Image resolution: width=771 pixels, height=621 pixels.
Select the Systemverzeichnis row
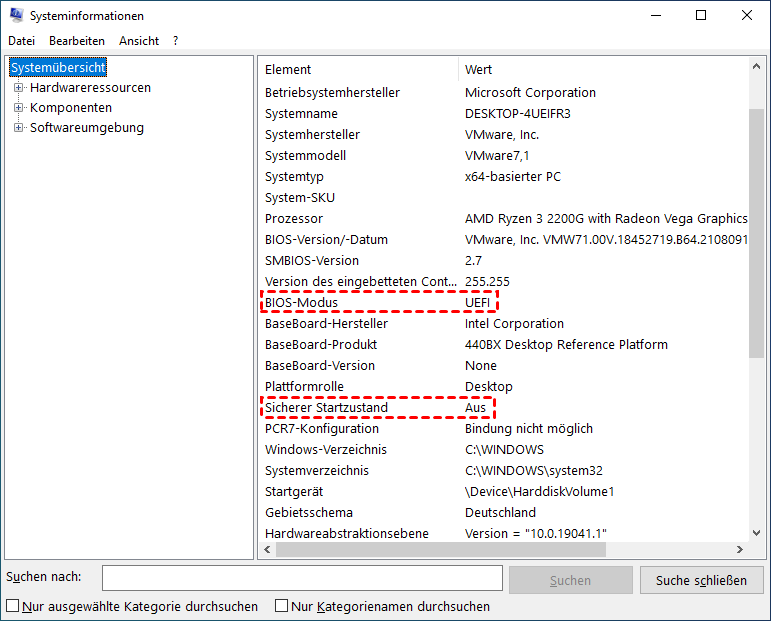[x=504, y=471]
